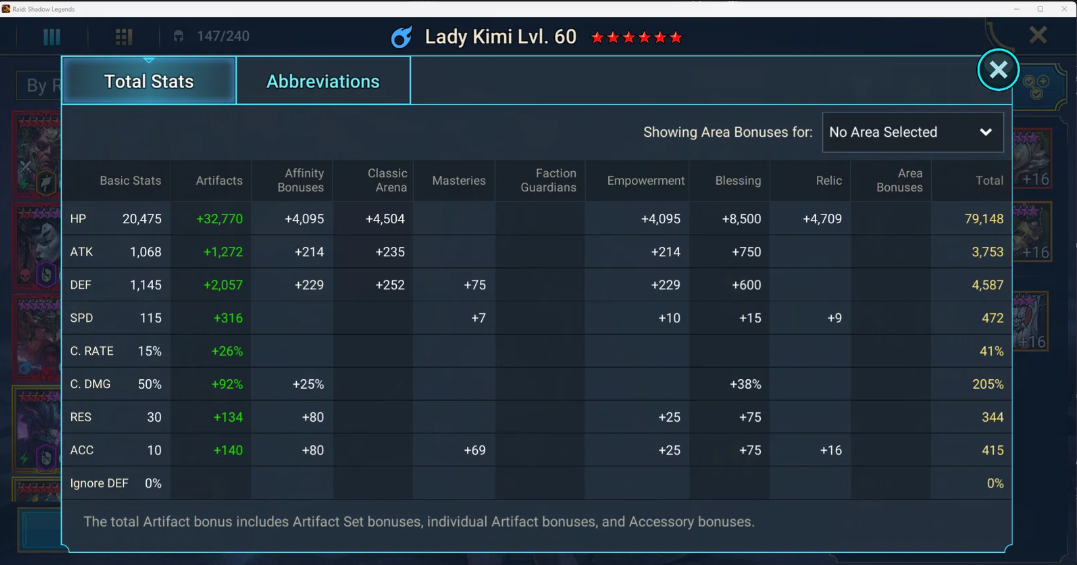Select the first champion portrait on left
The image size is (1077, 565).
coord(36,154)
